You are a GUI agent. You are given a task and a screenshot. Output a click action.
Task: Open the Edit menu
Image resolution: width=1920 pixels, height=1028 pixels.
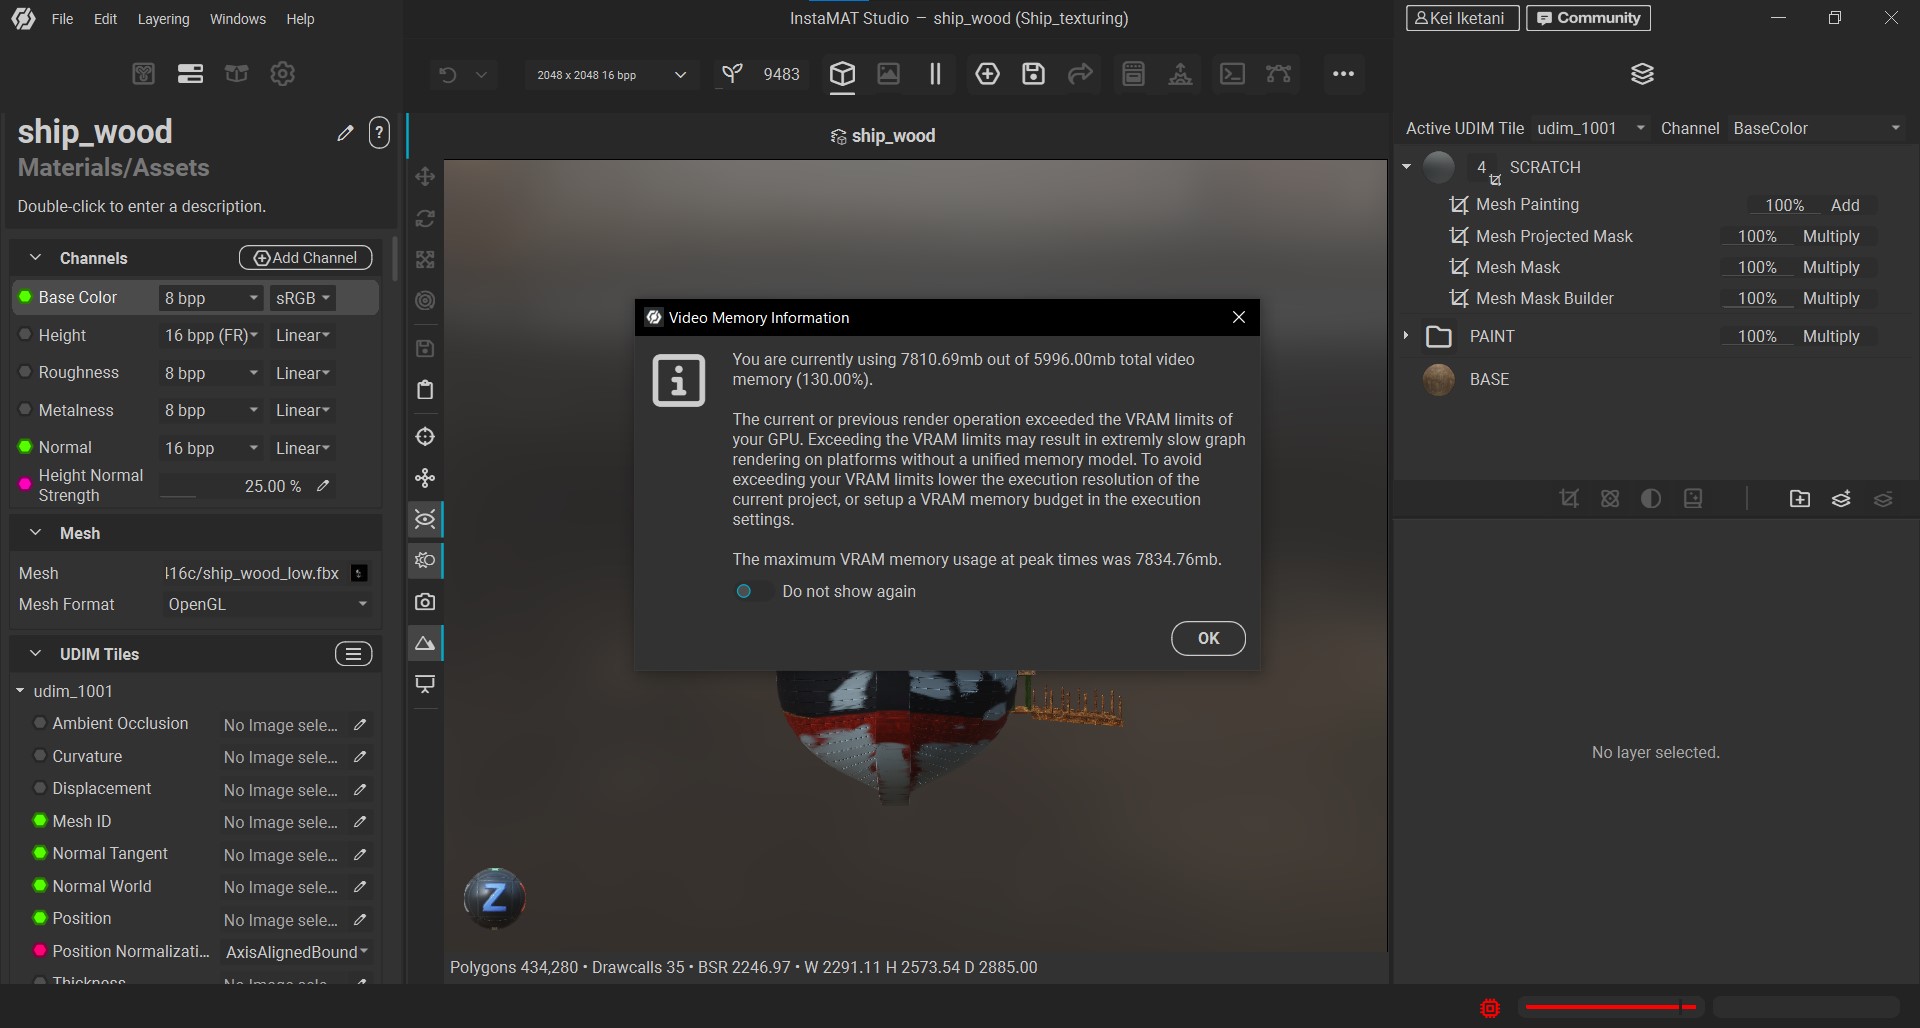105,19
